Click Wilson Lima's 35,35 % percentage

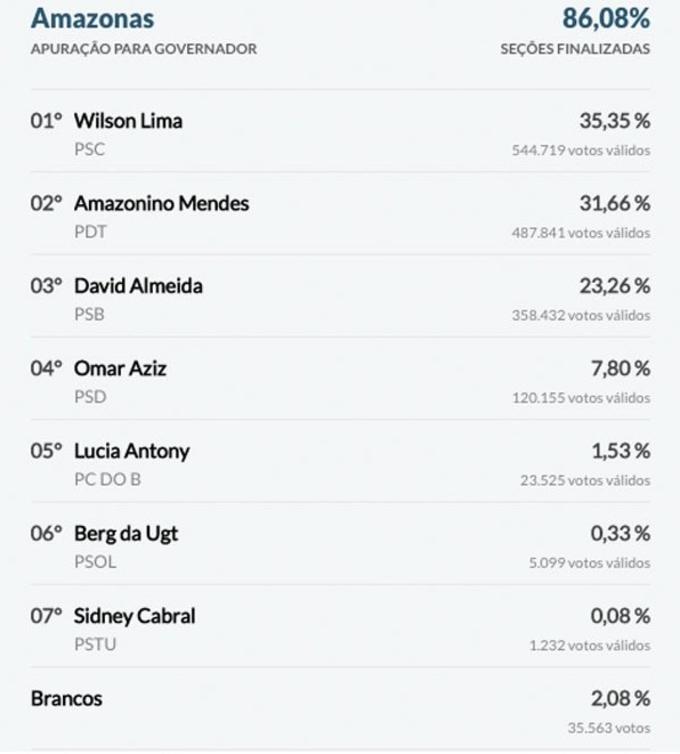click(x=614, y=121)
